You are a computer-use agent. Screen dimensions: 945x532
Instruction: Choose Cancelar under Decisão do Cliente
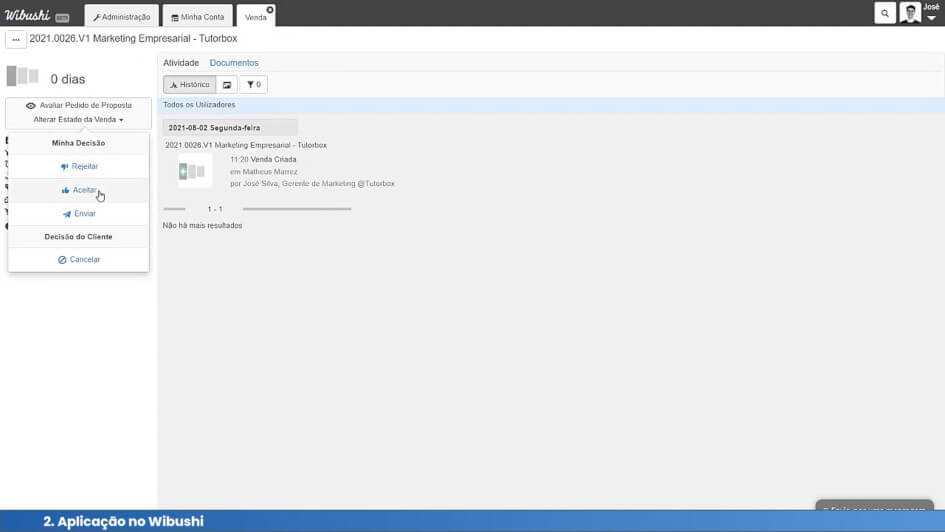[x=79, y=260]
